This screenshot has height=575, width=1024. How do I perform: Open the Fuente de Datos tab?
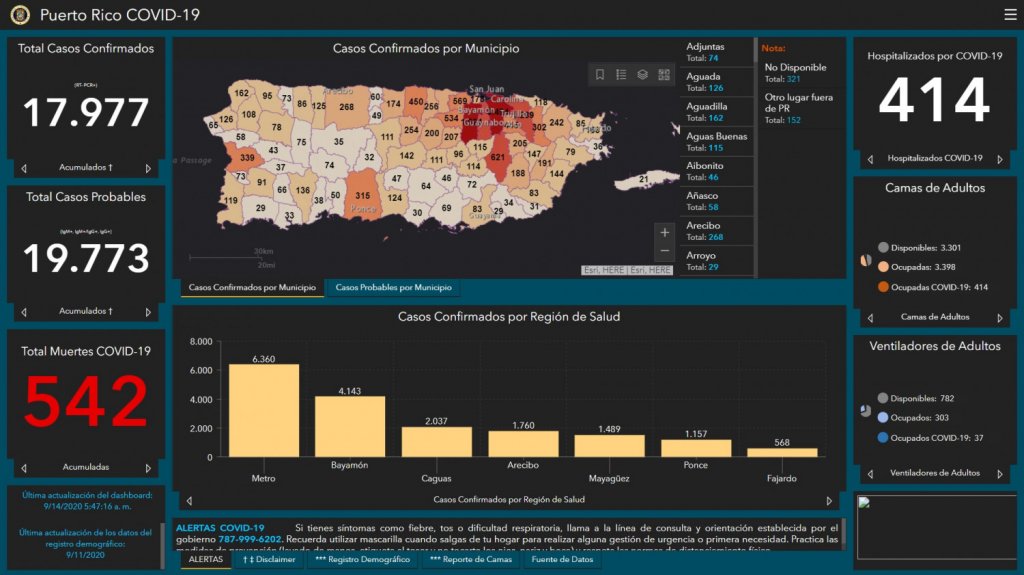(563, 560)
